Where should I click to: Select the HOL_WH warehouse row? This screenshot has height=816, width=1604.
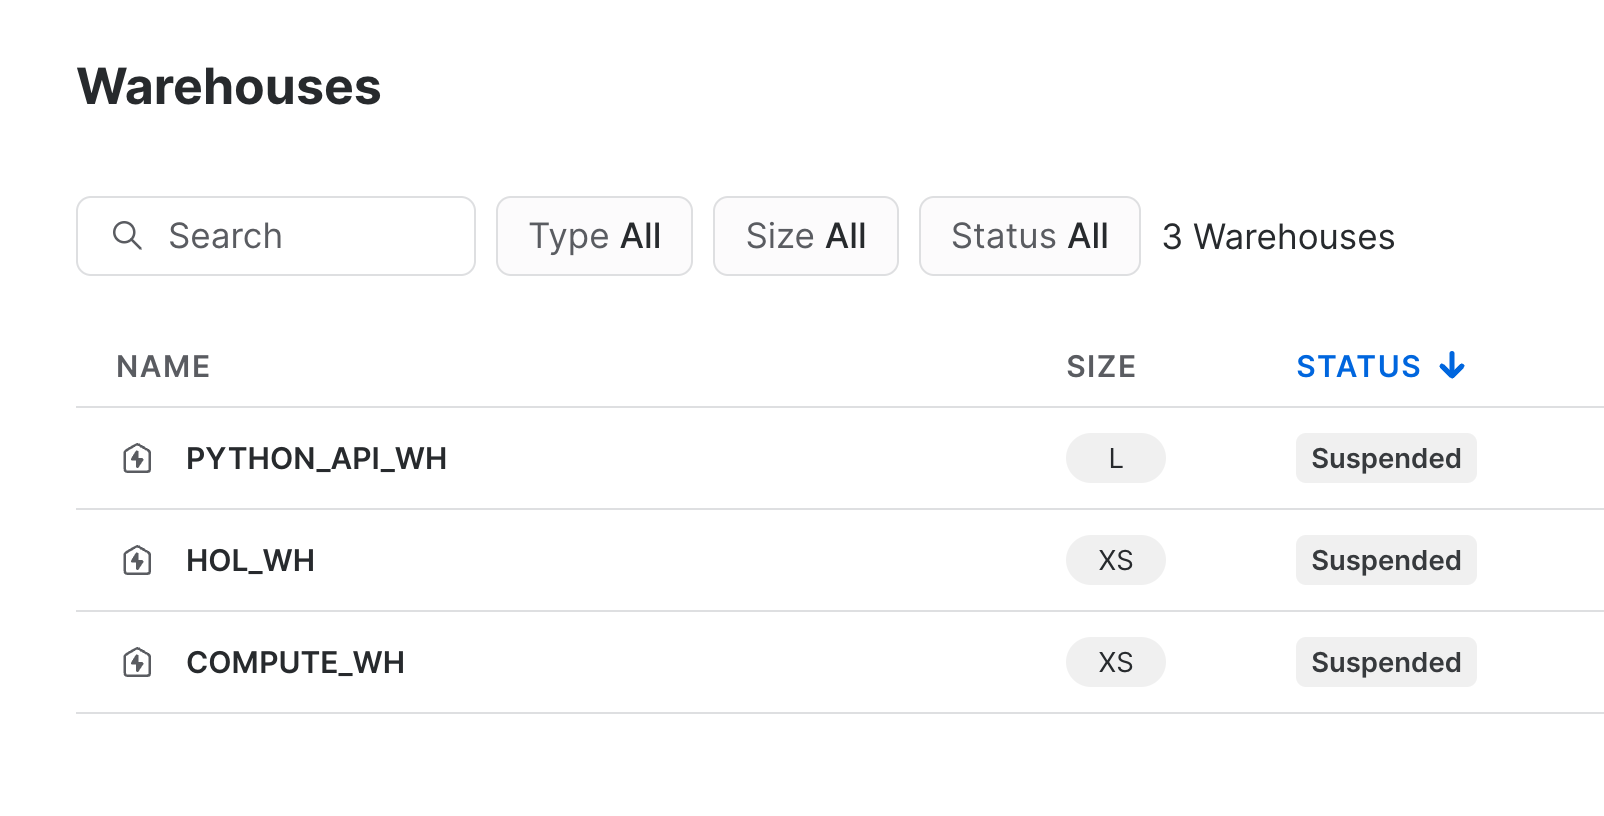coord(250,560)
